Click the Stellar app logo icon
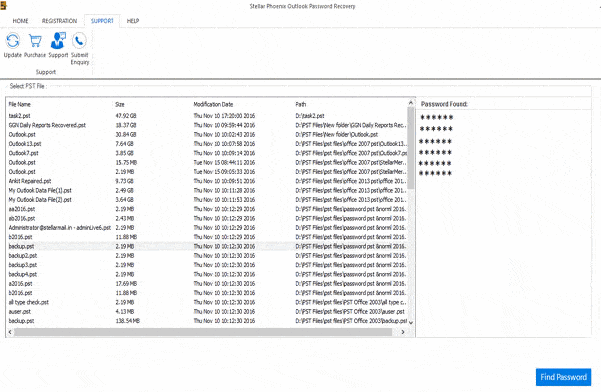The image size is (601, 392). click(3, 5)
